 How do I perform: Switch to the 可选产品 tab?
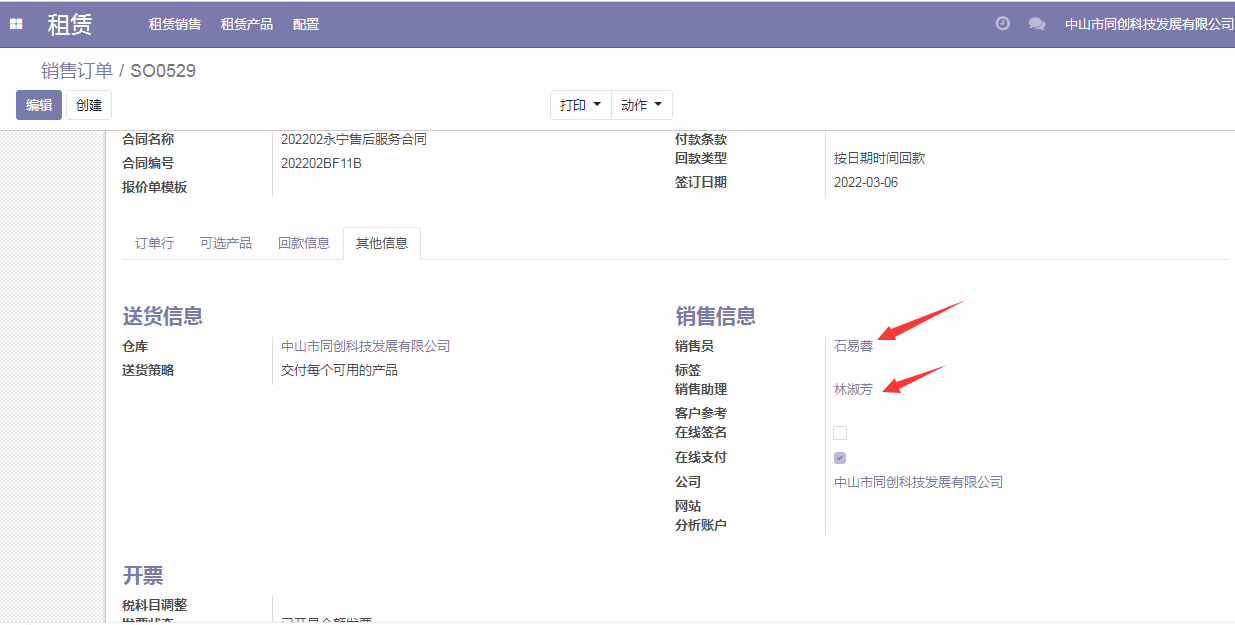(226, 243)
